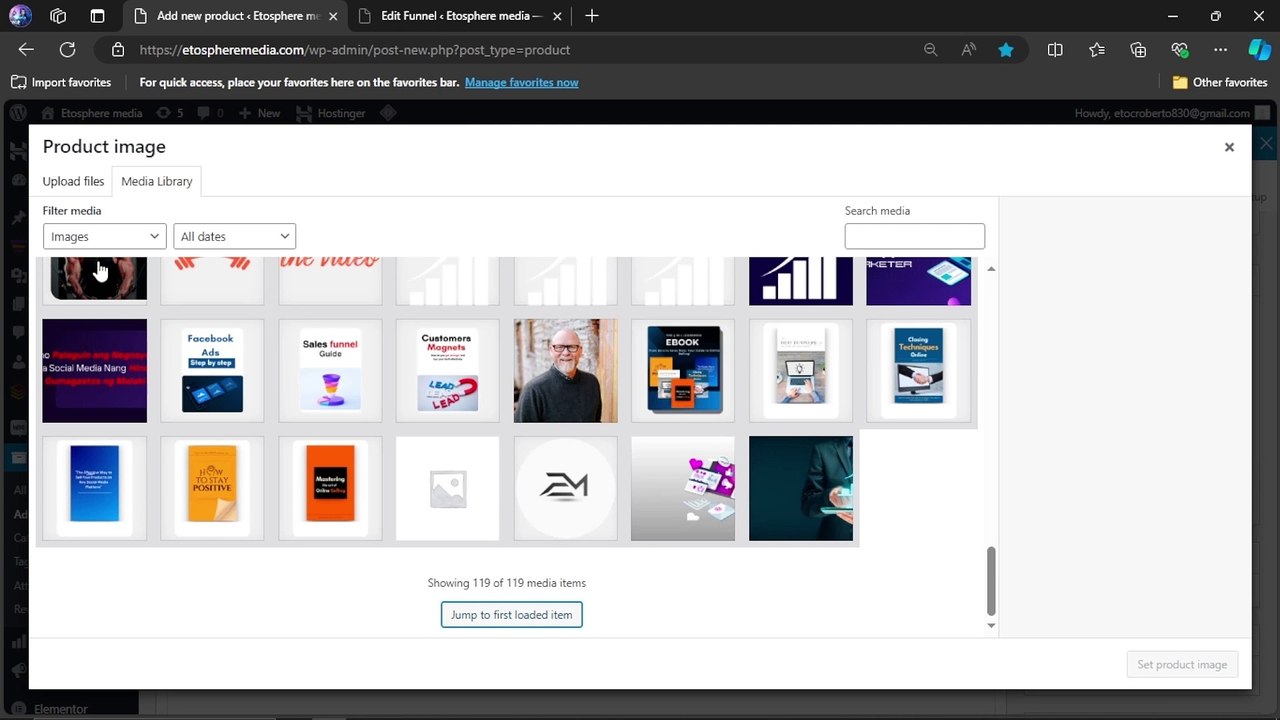Image resolution: width=1280 pixels, height=720 pixels.
Task: Select the bald man with glasses photo
Action: 565,371
